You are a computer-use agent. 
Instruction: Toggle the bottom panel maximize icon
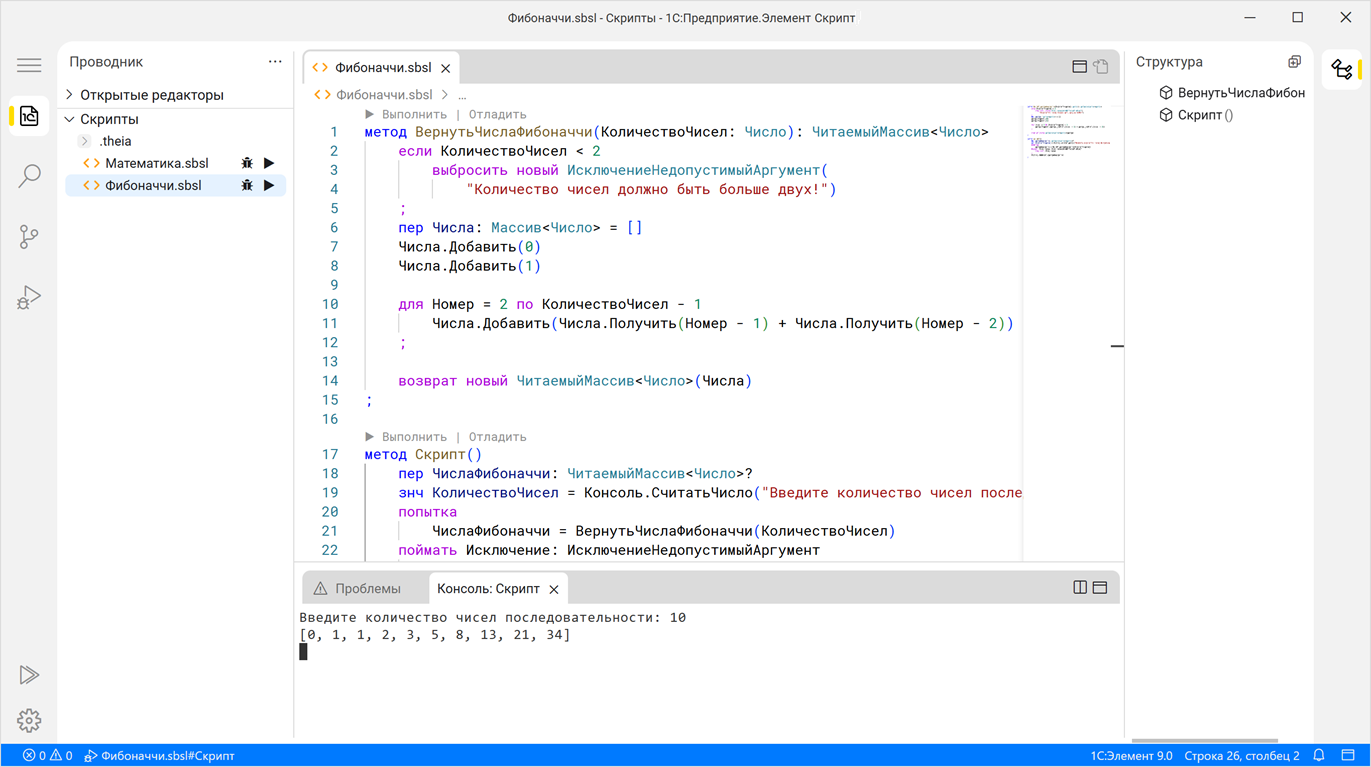(x=1100, y=588)
